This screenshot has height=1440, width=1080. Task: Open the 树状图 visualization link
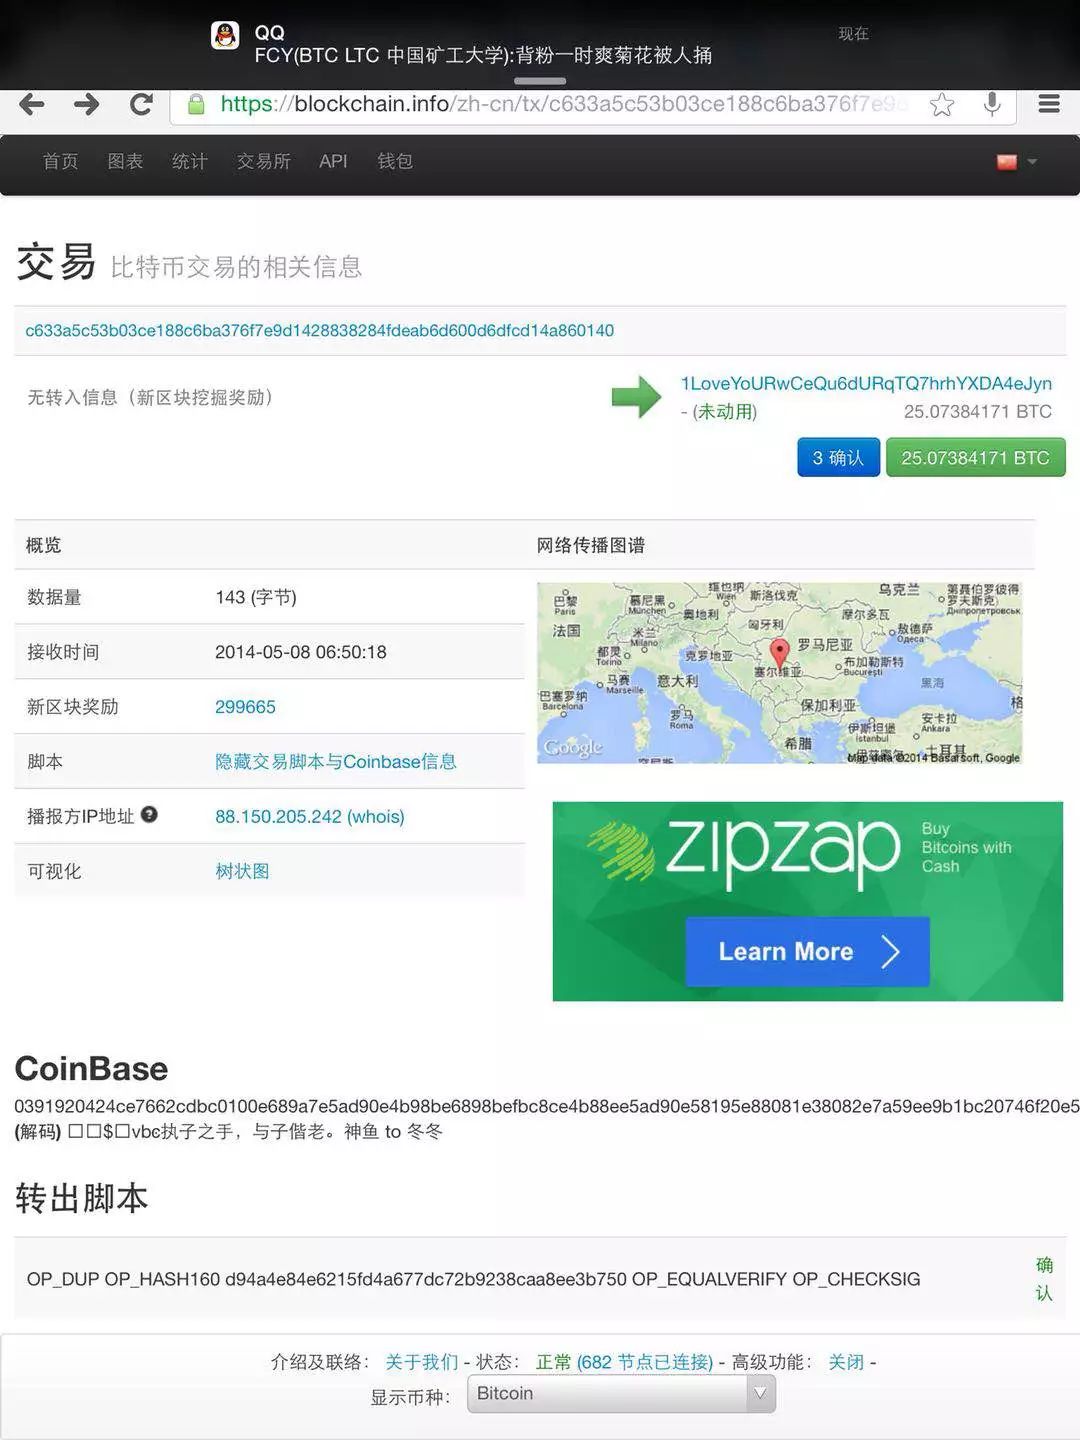tap(242, 871)
